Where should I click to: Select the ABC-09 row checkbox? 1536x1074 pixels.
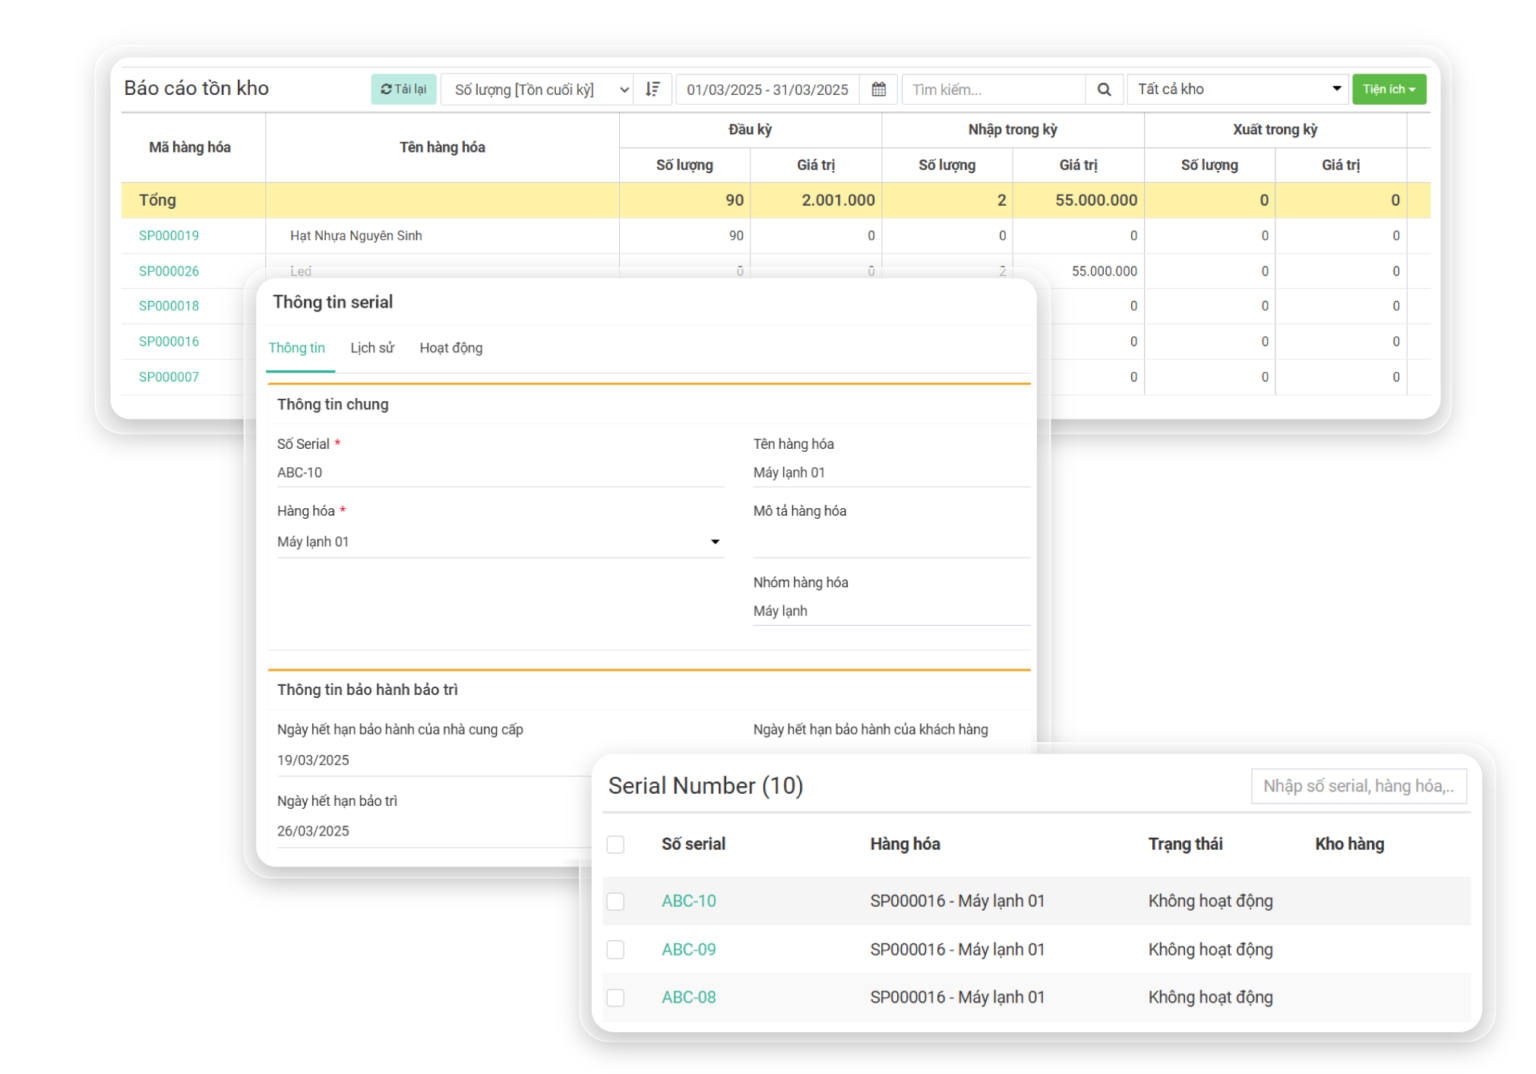point(616,949)
